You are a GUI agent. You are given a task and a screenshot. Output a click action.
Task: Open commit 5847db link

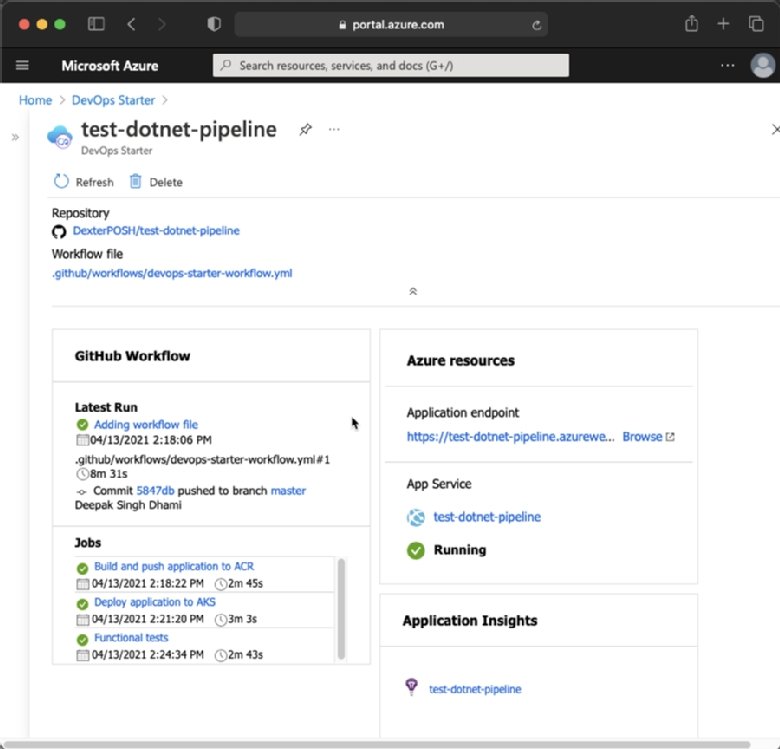pos(155,491)
